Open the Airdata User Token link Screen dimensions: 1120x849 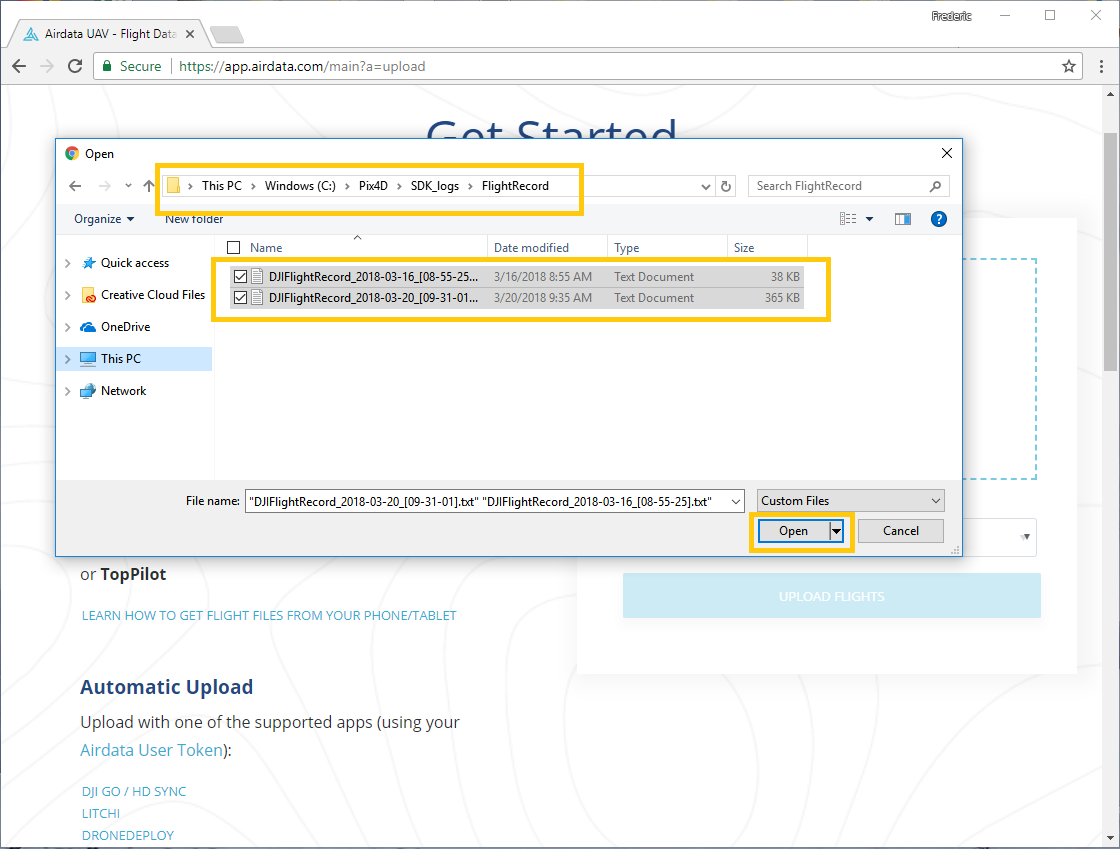[151, 750]
